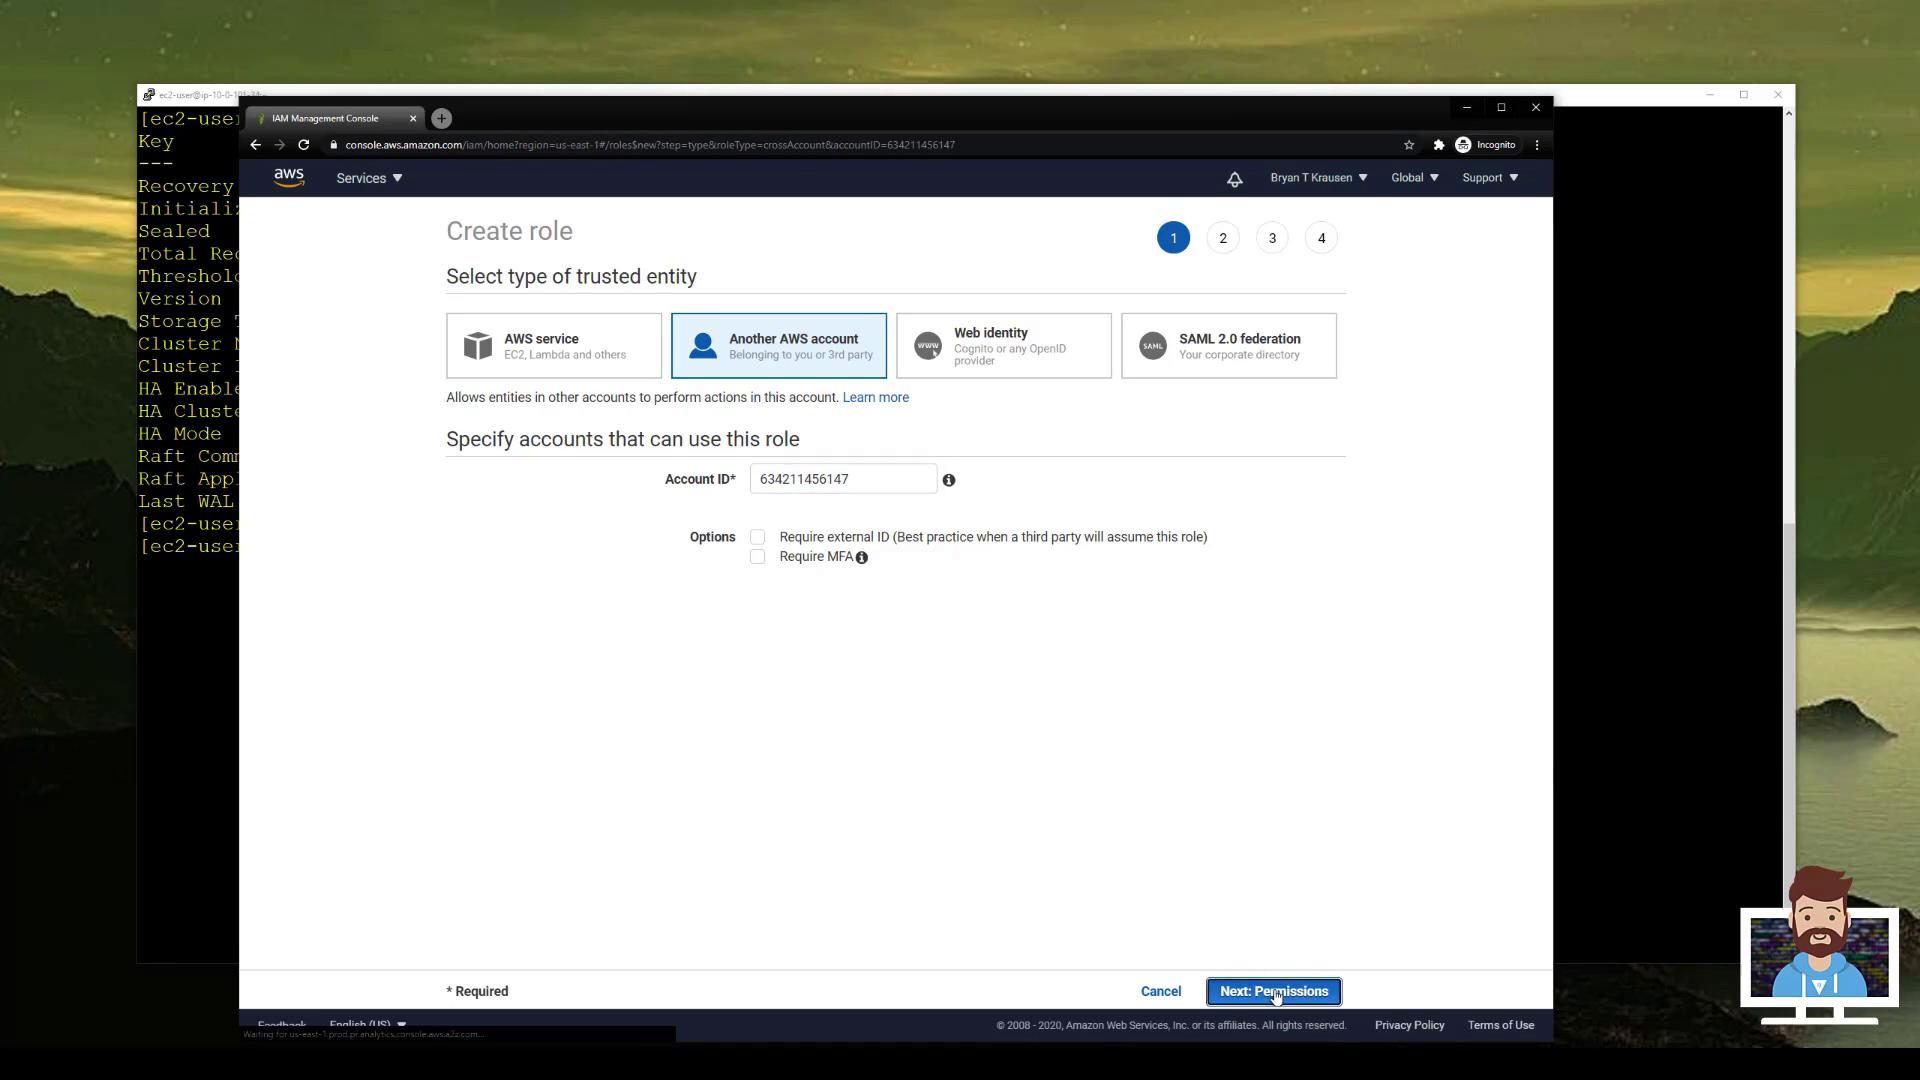Open the browser extensions puzzle icon

click(x=1438, y=145)
